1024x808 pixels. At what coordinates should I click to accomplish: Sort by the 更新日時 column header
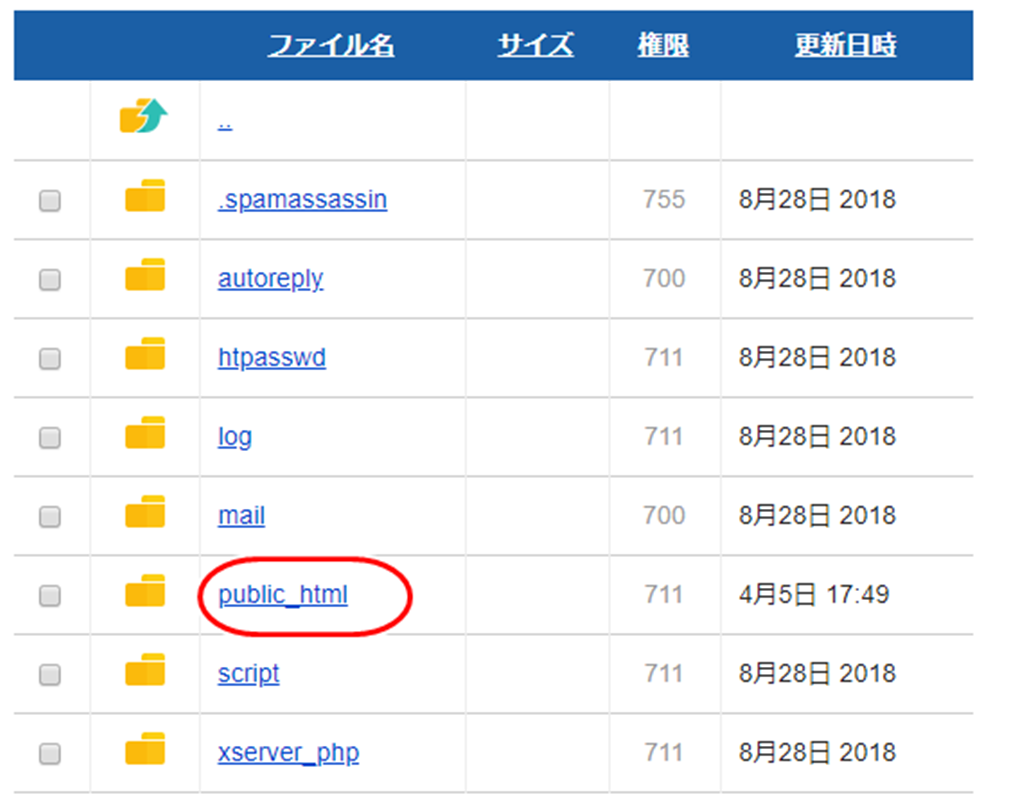tap(847, 44)
